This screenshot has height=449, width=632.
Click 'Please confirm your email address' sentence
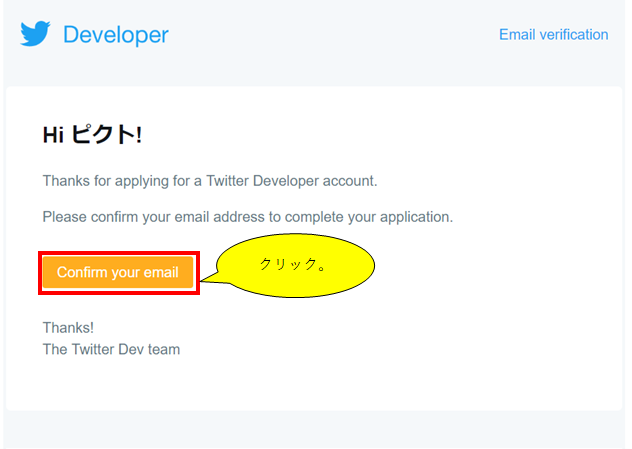pos(248,217)
